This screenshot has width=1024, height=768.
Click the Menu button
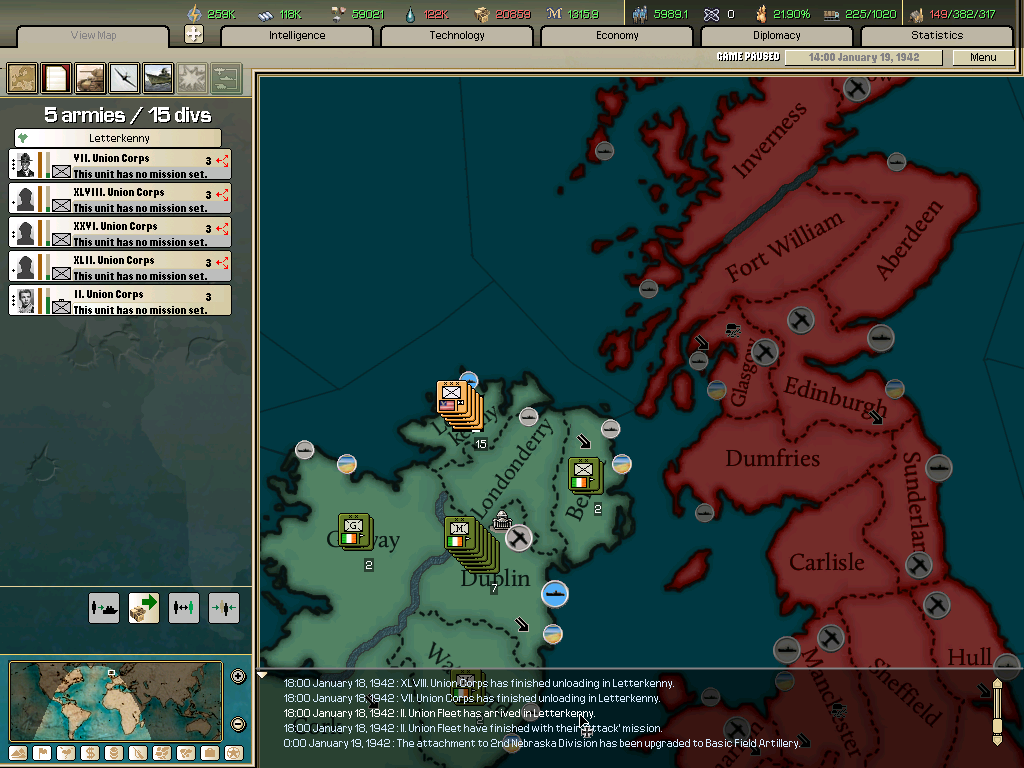tap(983, 57)
